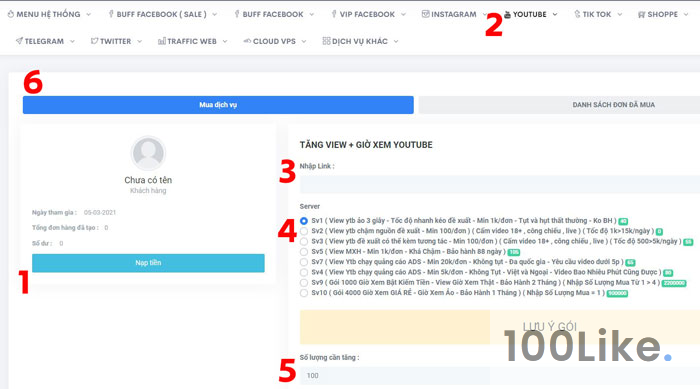700x389 pixels.
Task: Click the Nạp tiền button
Action: (148, 263)
